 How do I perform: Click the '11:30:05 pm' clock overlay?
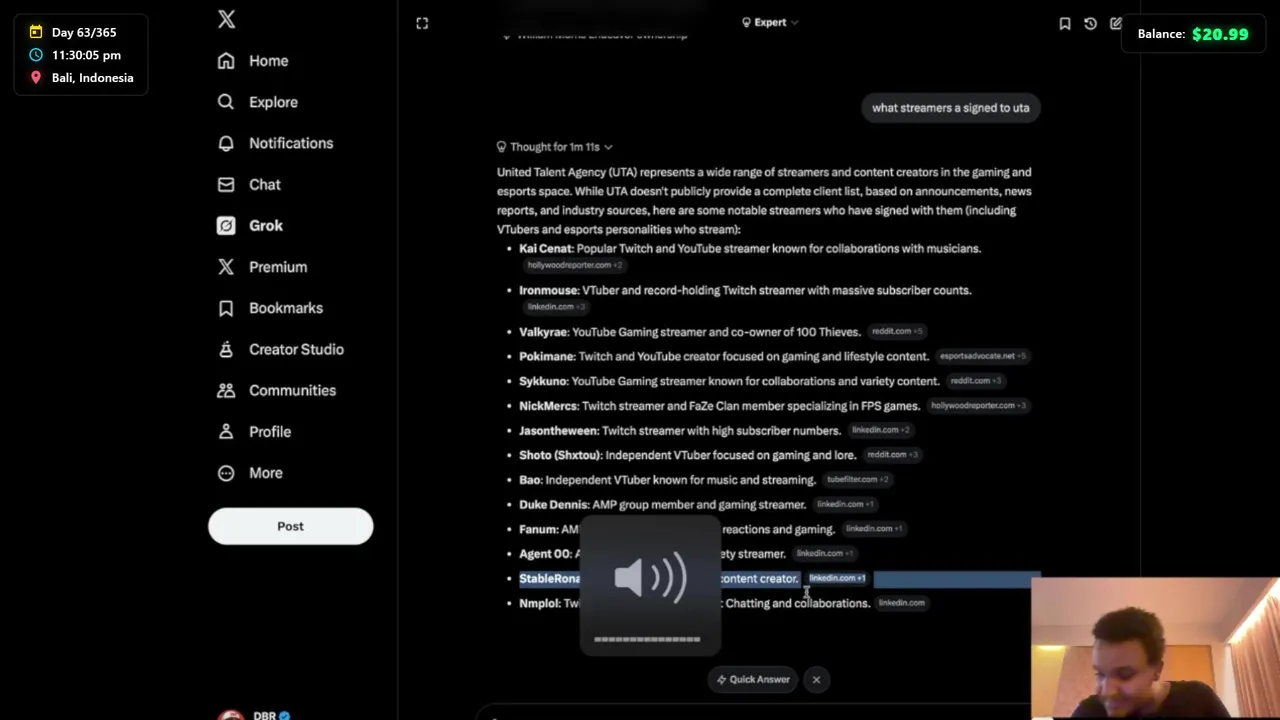pyautogui.click(x=86, y=55)
